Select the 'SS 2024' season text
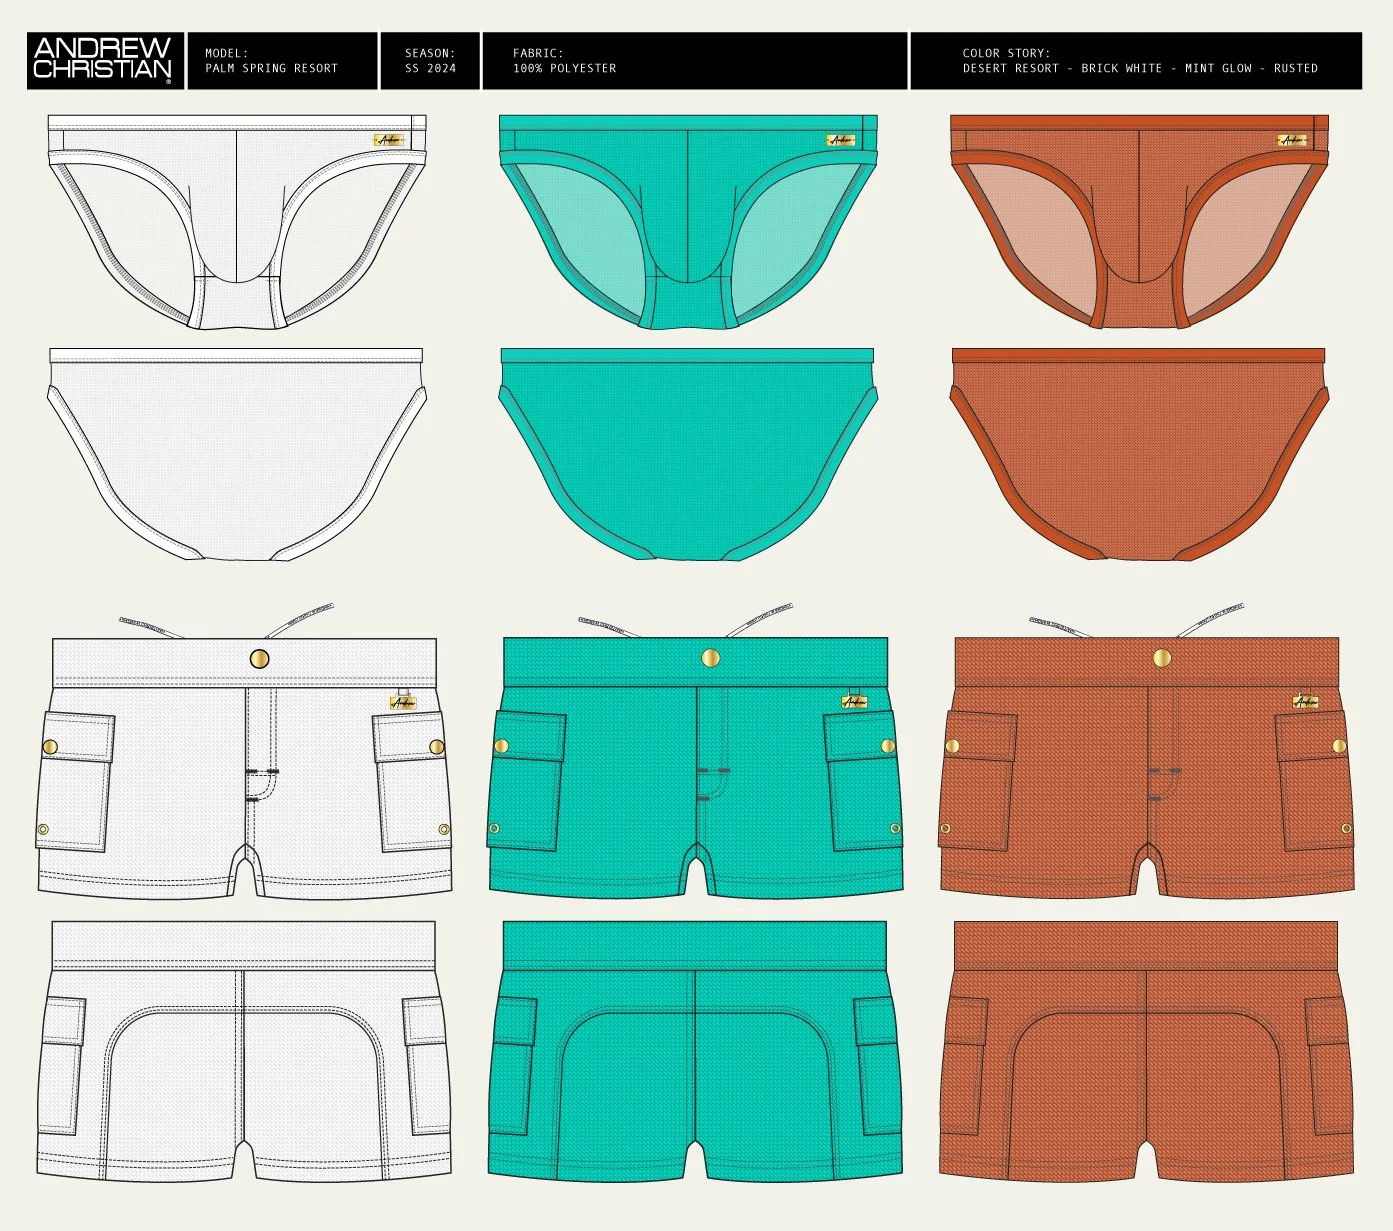 430,68
